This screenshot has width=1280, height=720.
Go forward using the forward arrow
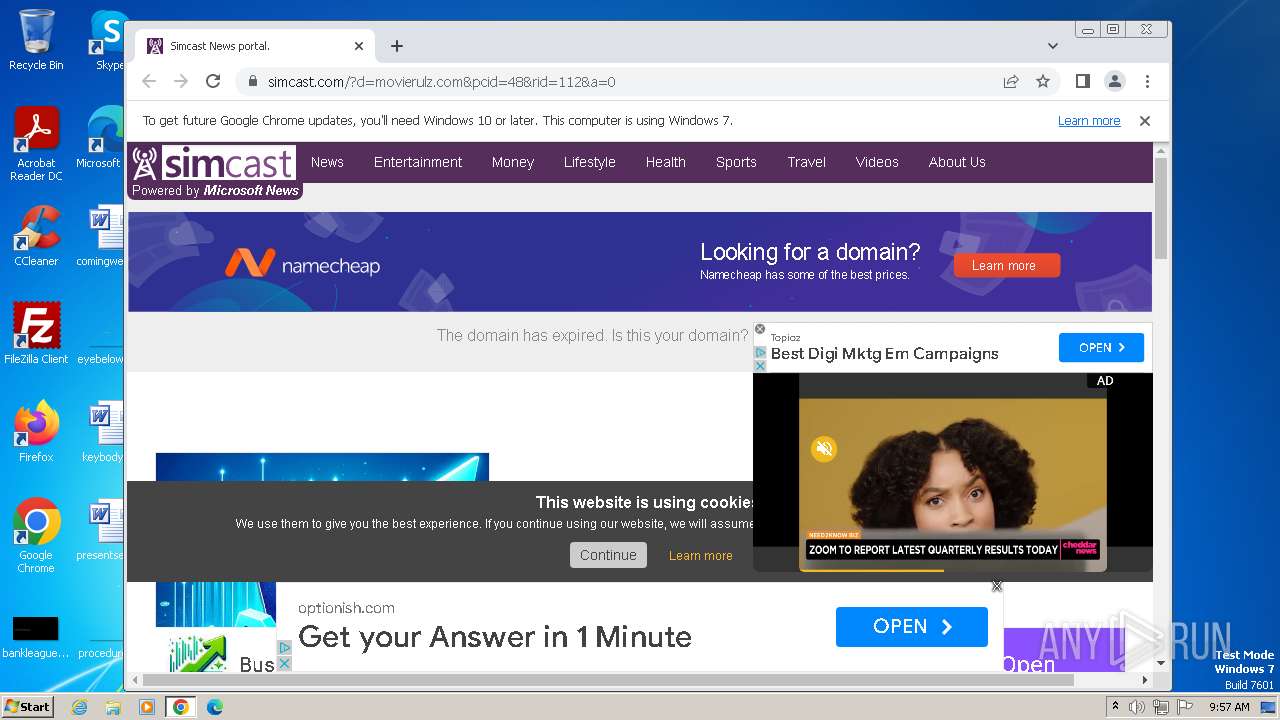(181, 82)
